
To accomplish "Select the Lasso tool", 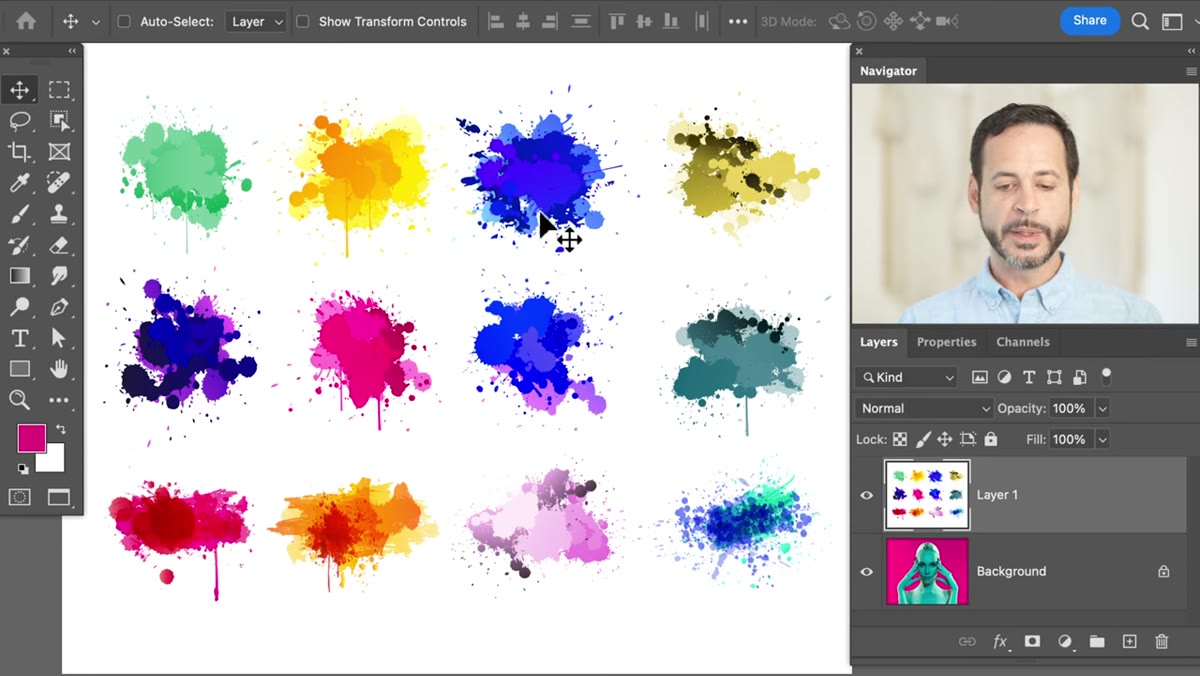I will coord(19,121).
